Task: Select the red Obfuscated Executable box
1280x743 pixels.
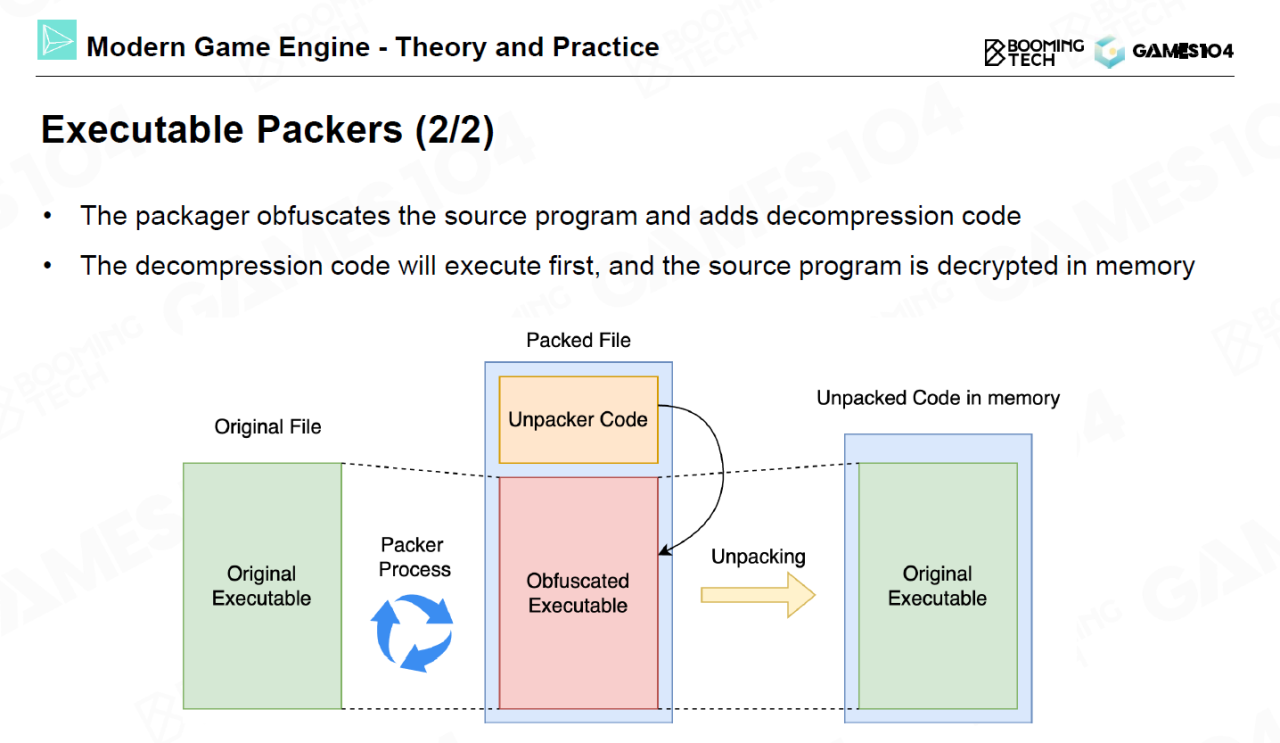Action: (x=578, y=593)
